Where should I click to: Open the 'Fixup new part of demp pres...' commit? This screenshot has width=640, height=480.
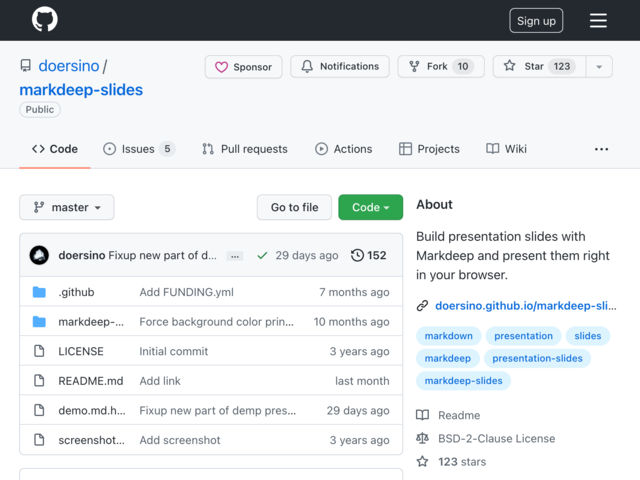[218, 411]
